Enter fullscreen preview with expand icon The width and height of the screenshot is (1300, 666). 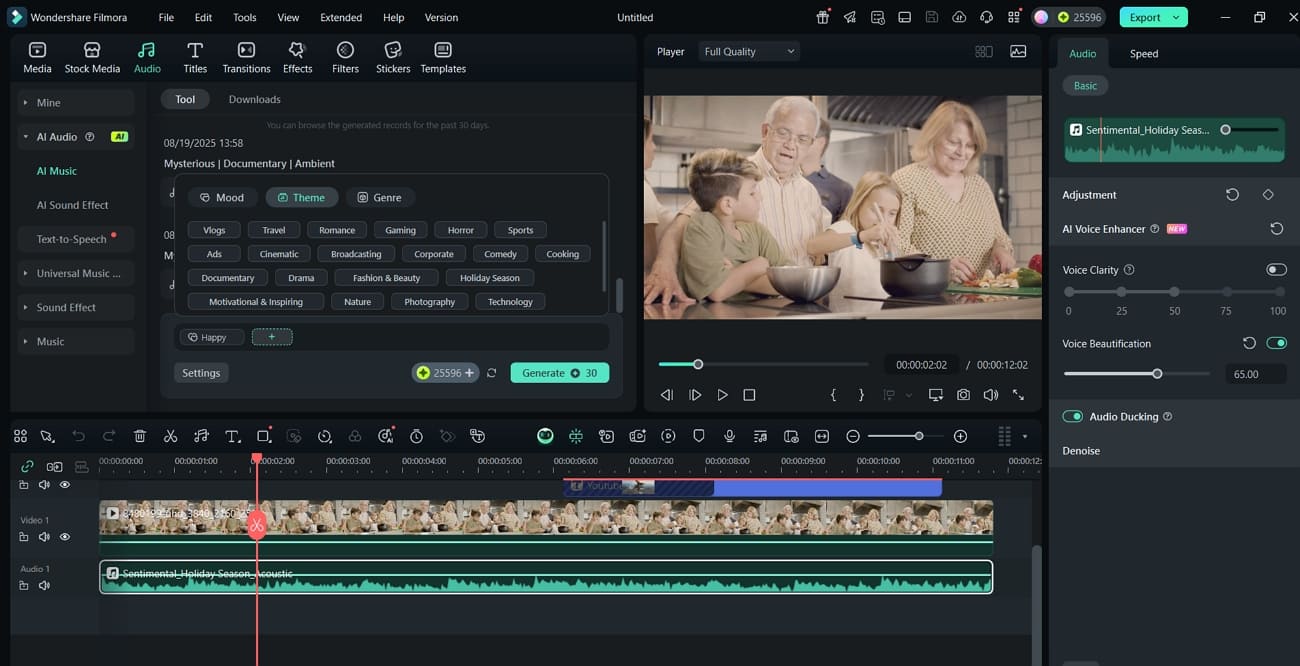1018,395
